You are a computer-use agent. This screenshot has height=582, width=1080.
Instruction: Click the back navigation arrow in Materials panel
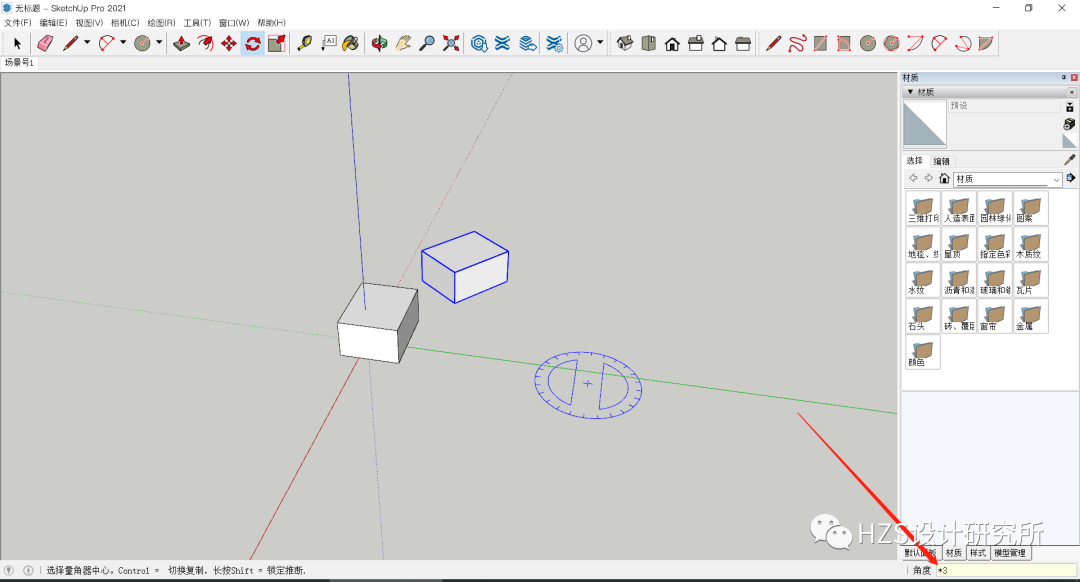(913, 177)
